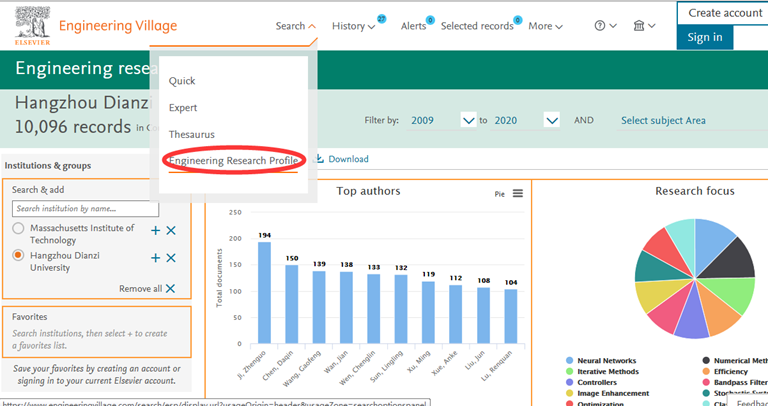768x406 pixels.
Task: Click the Search institution by name field
Action: click(x=85, y=209)
